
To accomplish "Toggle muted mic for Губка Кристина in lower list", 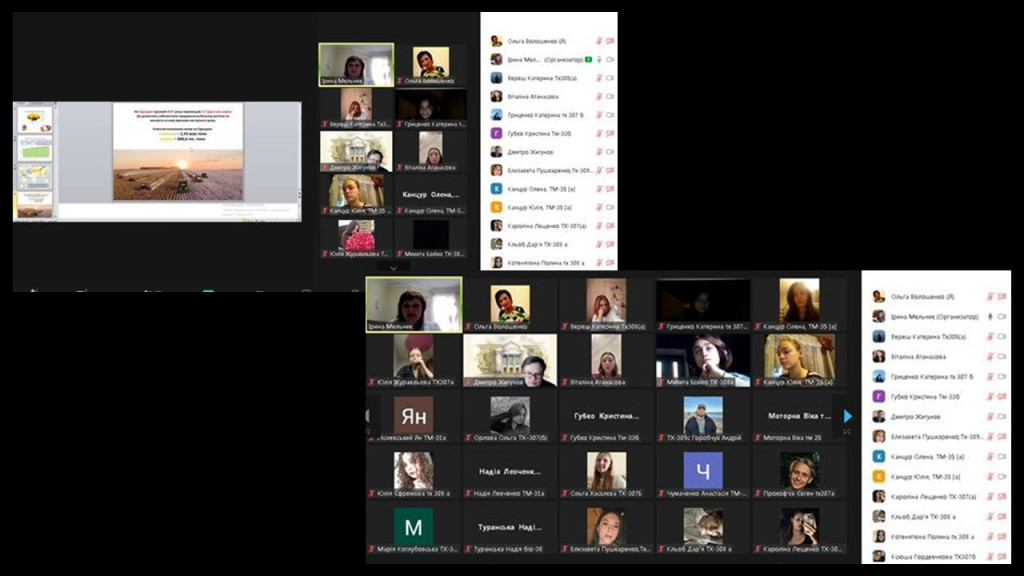I will 988,396.
